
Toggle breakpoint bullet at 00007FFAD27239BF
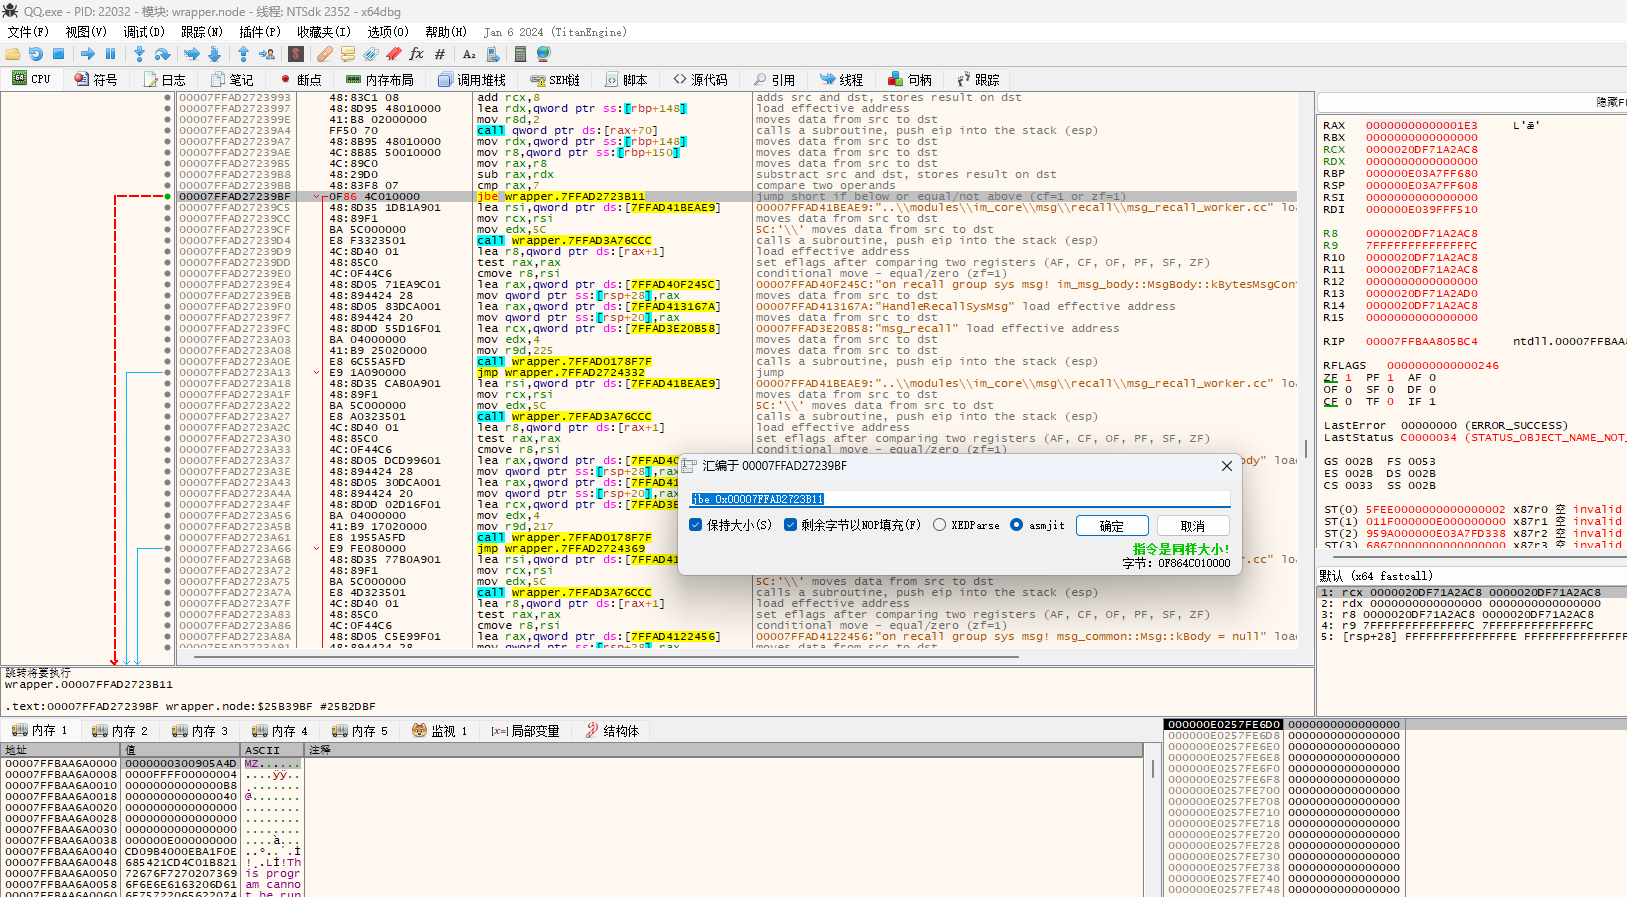coord(167,197)
